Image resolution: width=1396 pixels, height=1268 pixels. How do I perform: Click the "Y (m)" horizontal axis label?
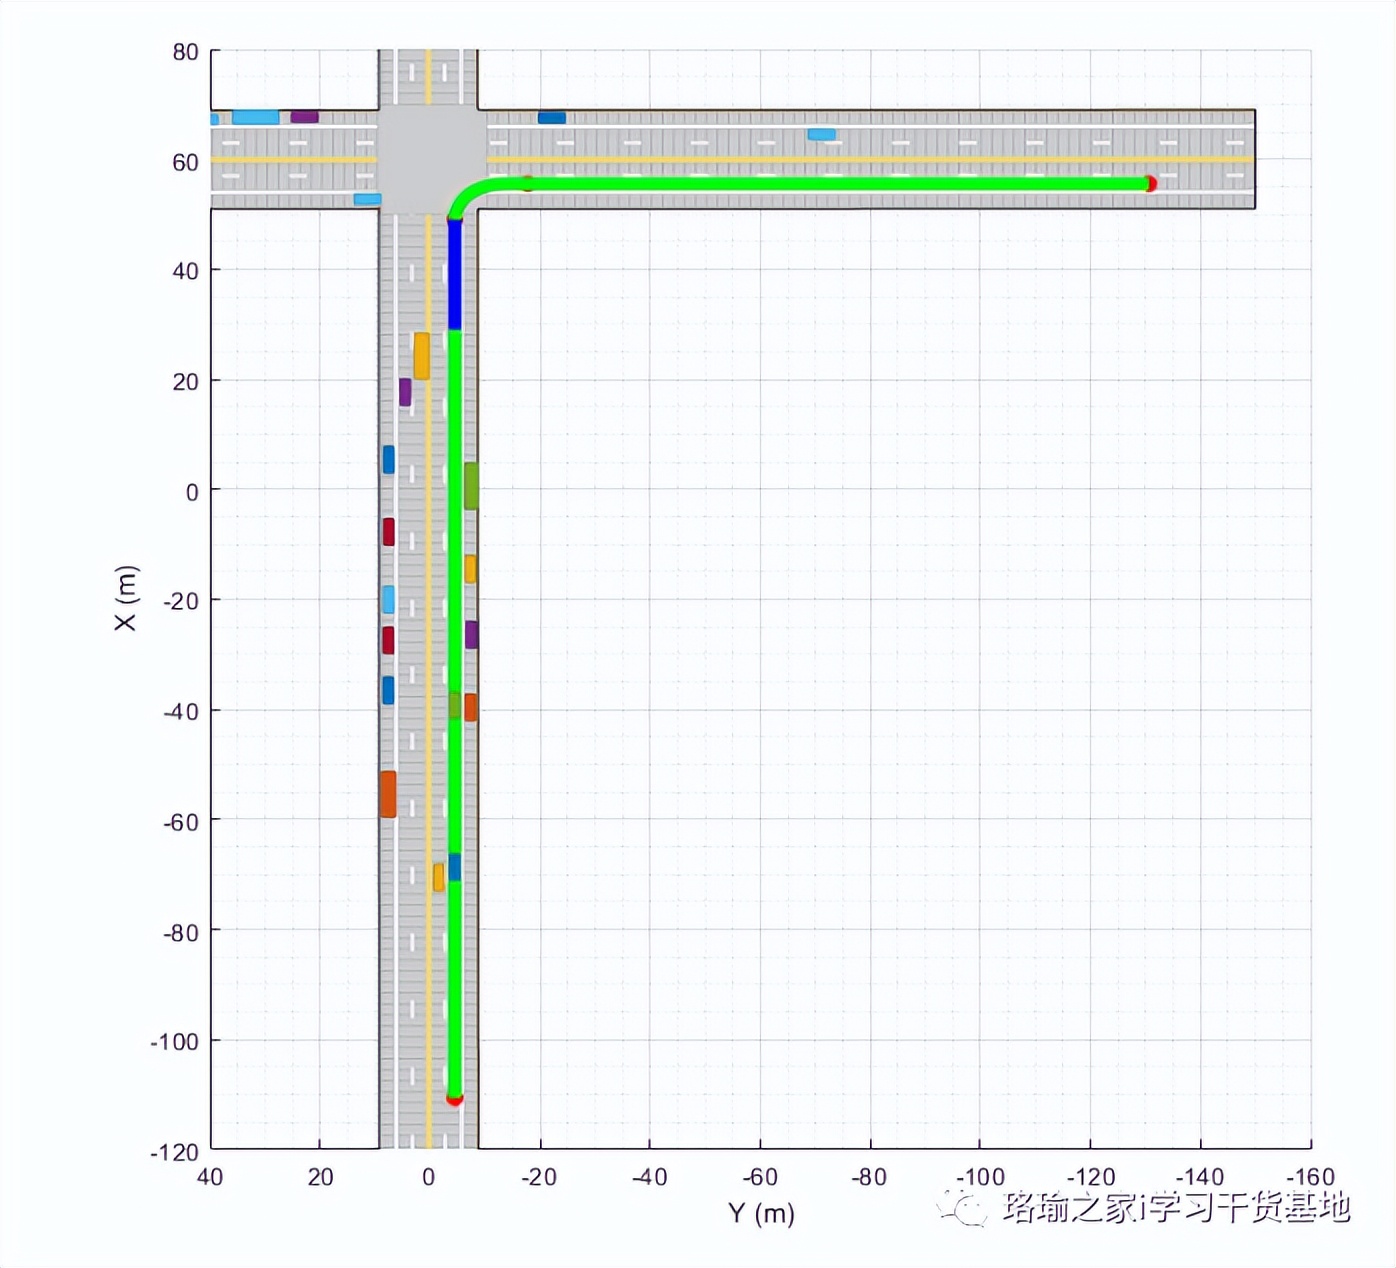pos(761,1213)
